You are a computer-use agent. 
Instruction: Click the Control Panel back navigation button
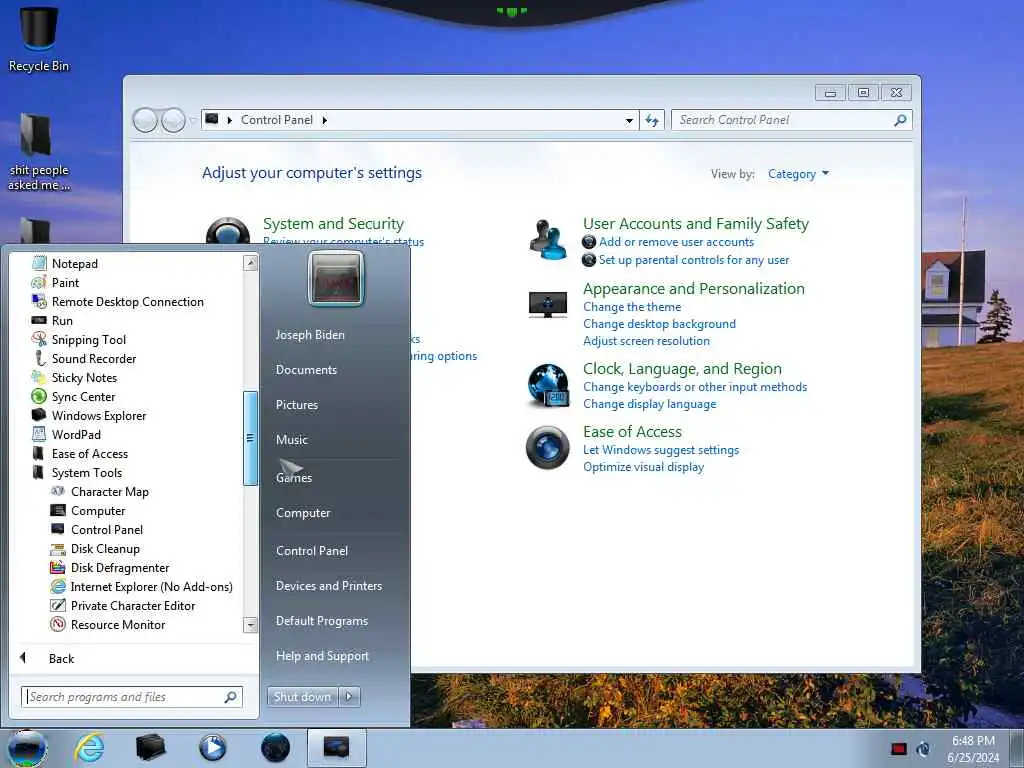point(145,120)
